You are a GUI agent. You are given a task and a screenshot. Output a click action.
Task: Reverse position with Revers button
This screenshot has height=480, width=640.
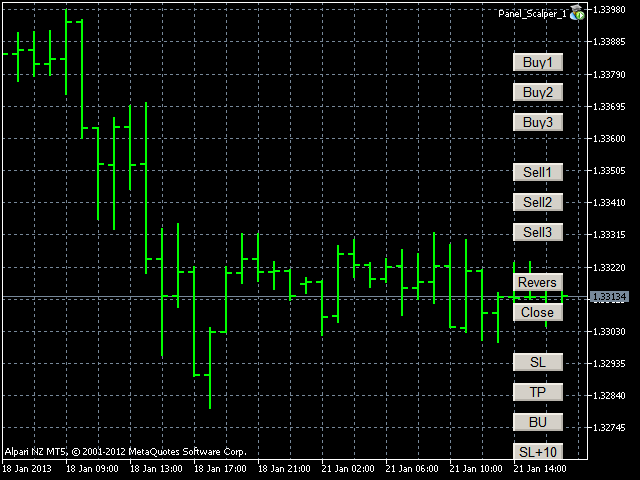(x=538, y=282)
